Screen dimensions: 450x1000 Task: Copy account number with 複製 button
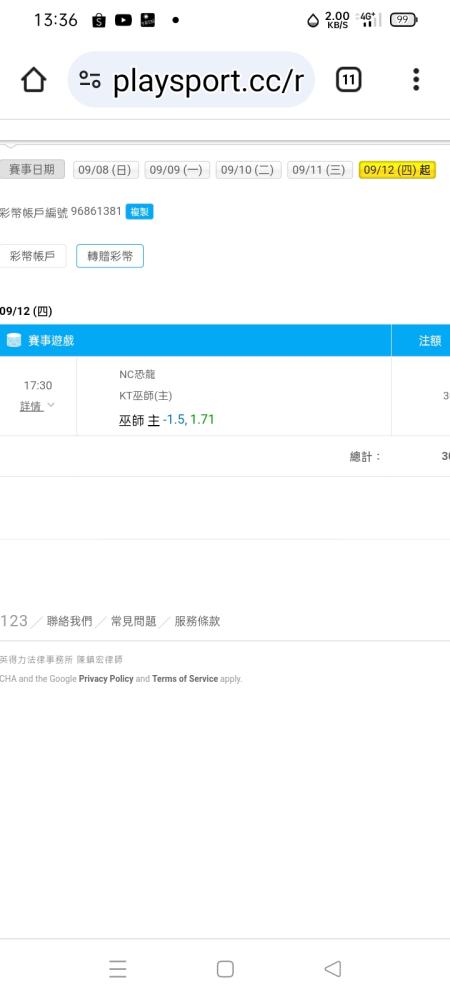(x=139, y=212)
